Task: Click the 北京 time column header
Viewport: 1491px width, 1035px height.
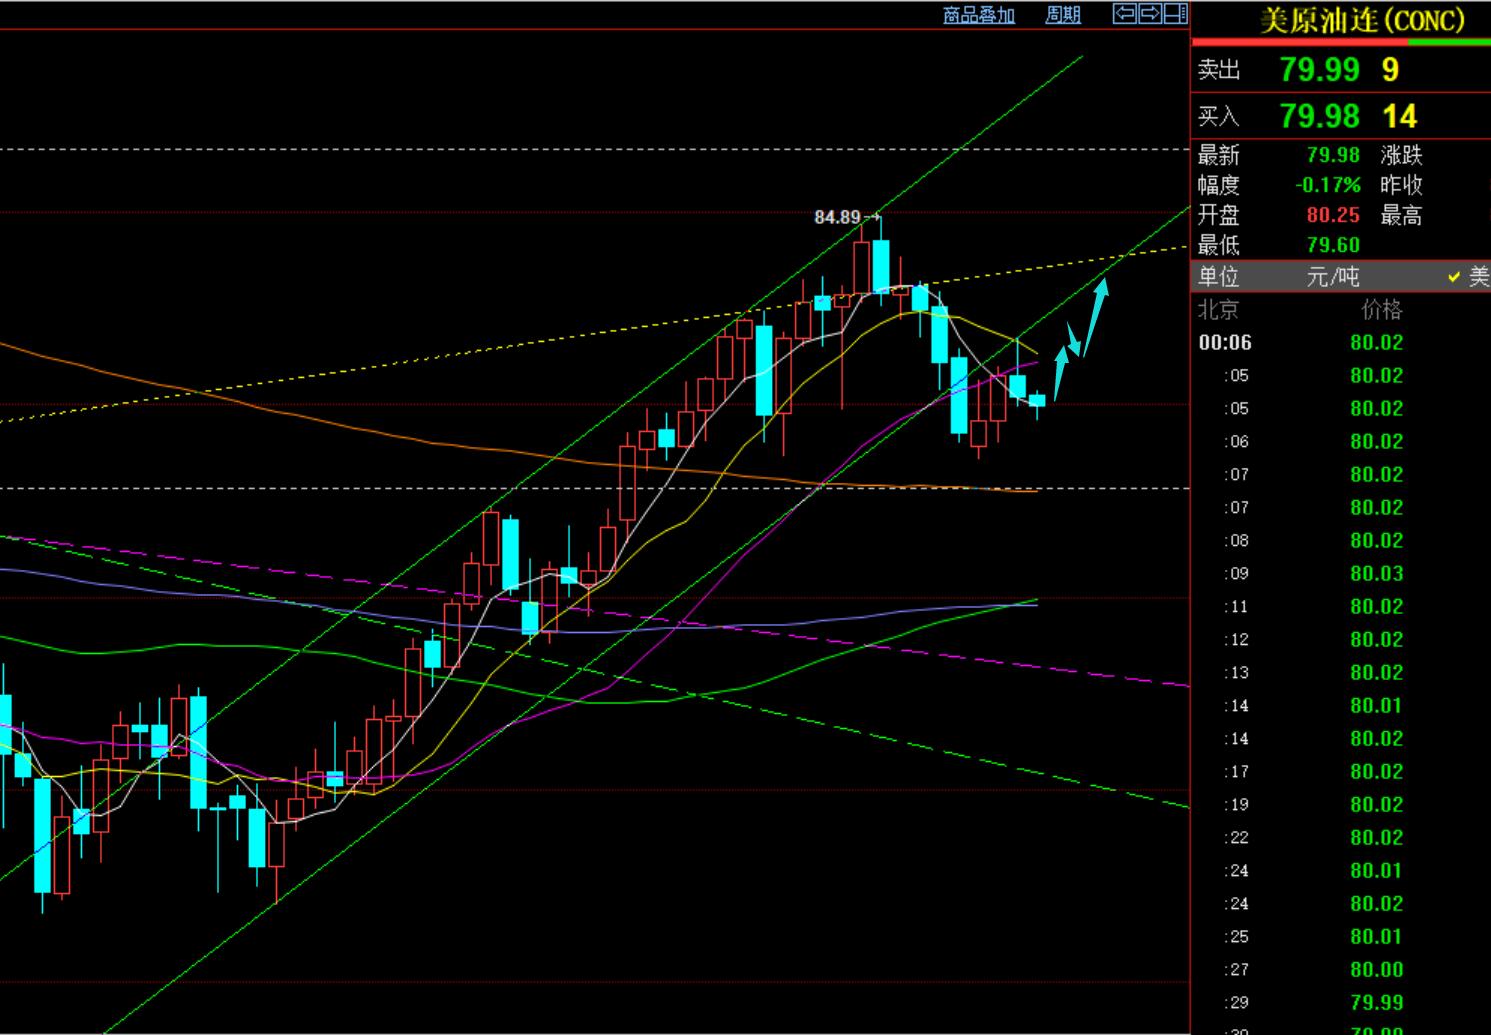Action: click(x=1218, y=310)
